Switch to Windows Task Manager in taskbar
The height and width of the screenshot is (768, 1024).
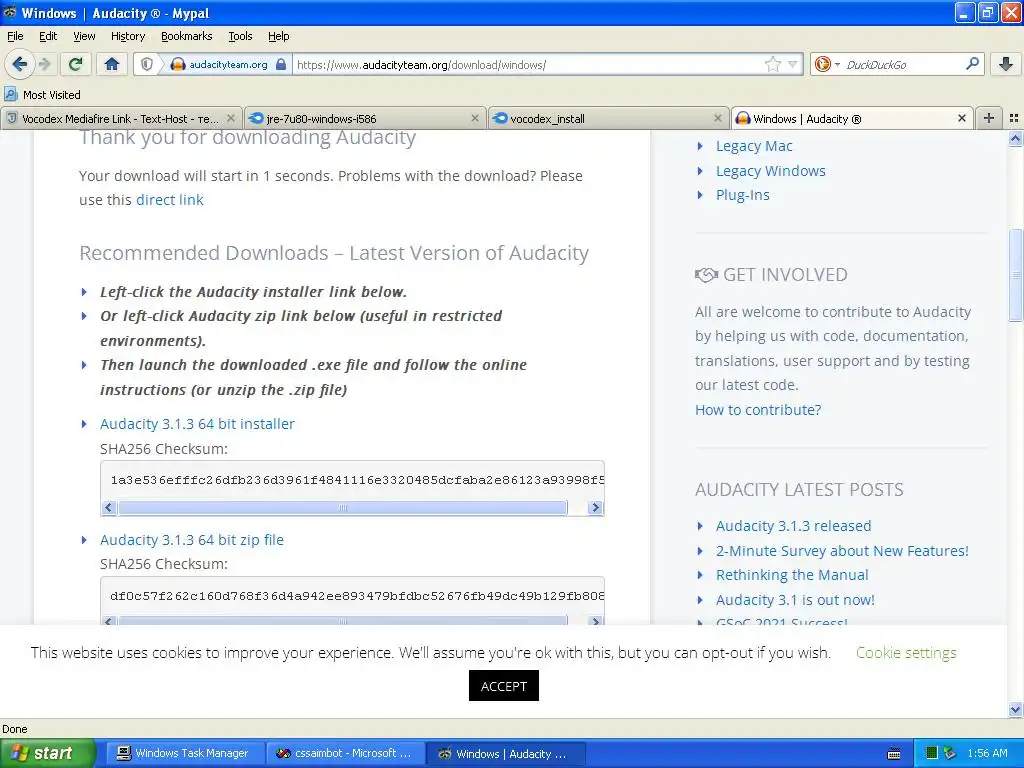(x=183, y=754)
